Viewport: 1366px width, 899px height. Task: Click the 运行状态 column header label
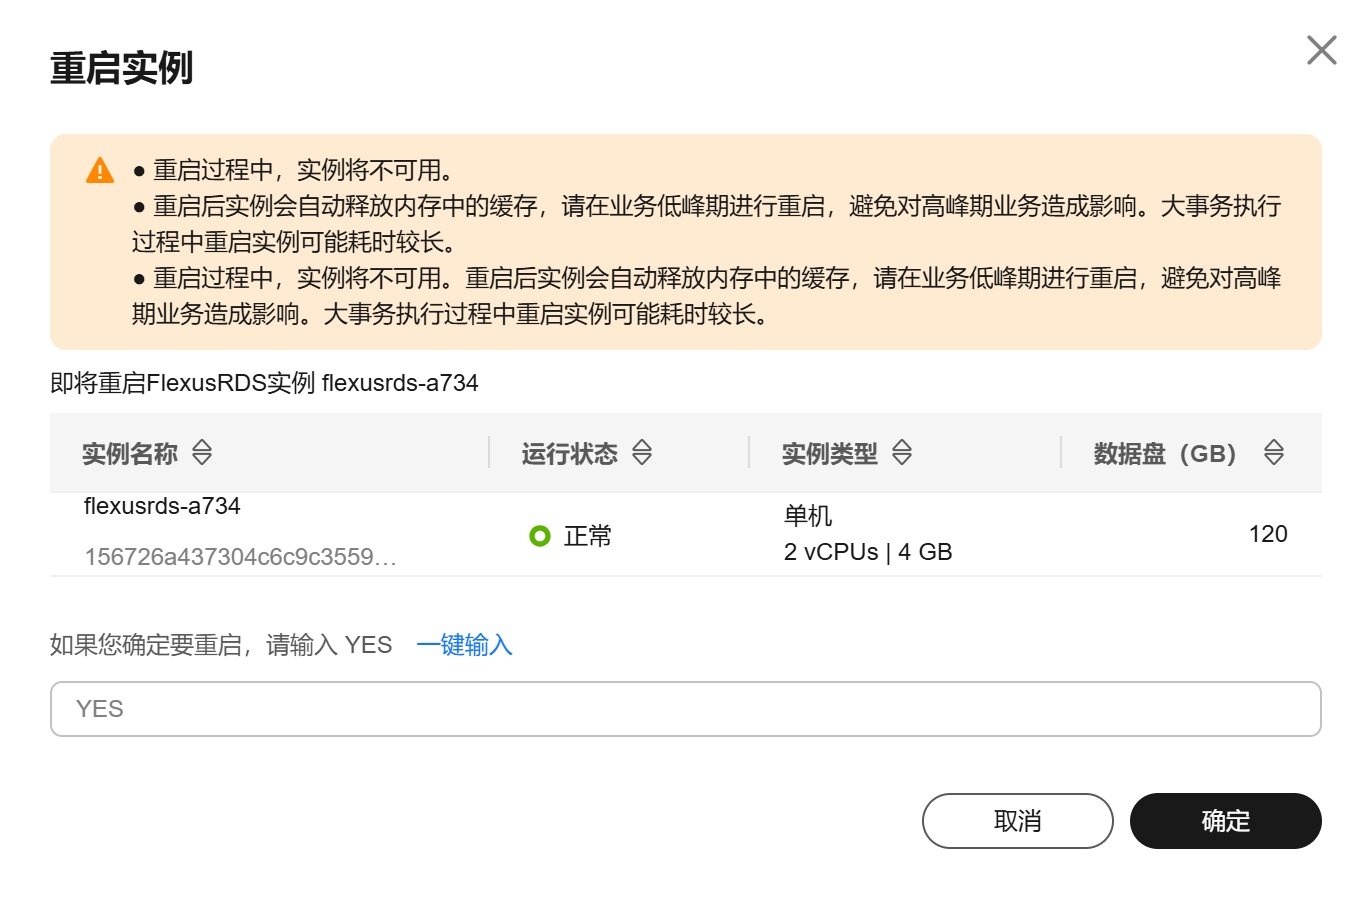point(570,454)
